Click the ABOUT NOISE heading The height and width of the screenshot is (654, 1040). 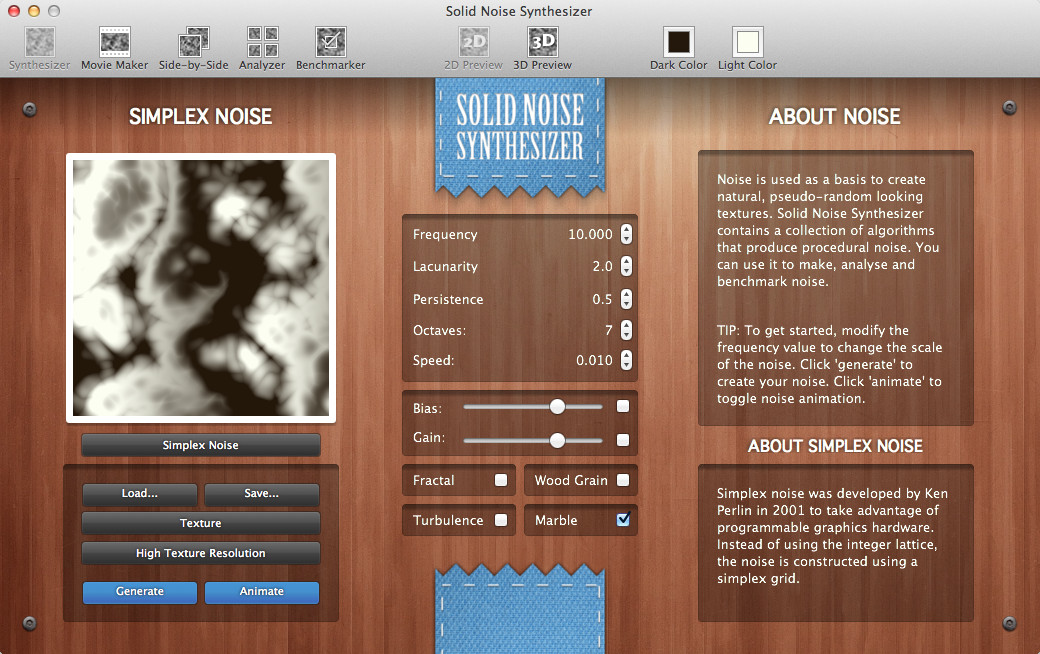[834, 117]
